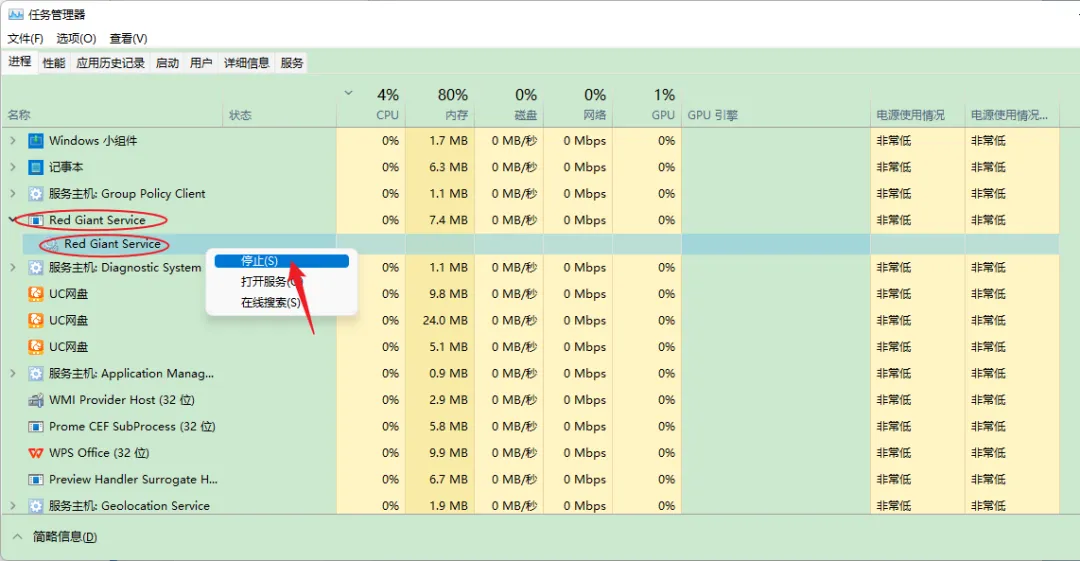Image resolution: width=1080 pixels, height=561 pixels.
Task: Select the WPS Office (32 位) icon
Action: (x=36, y=453)
